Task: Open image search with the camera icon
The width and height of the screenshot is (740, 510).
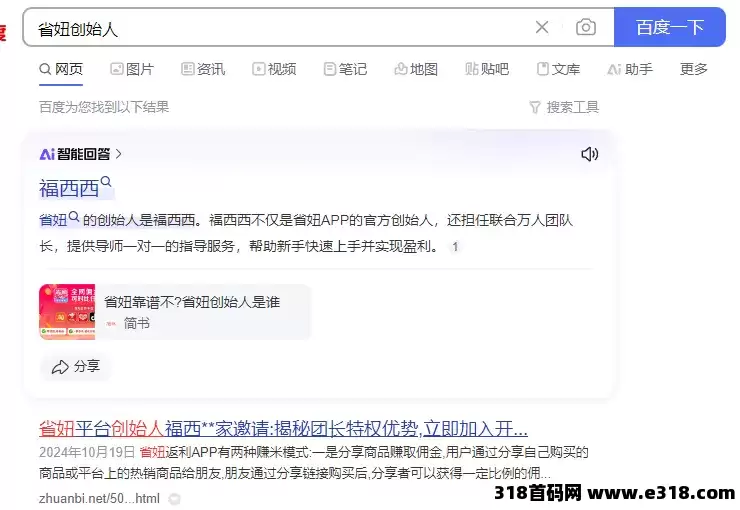Action: point(585,27)
